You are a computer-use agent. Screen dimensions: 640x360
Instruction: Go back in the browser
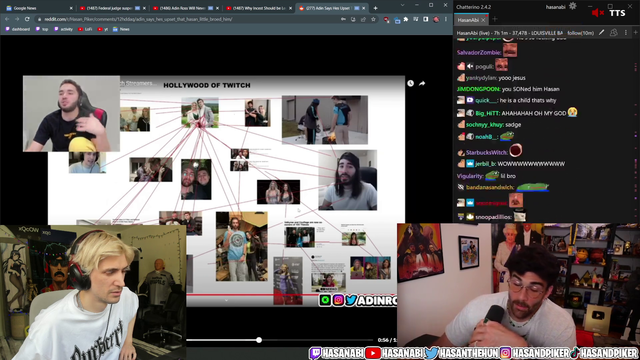pyautogui.click(x=7, y=19)
